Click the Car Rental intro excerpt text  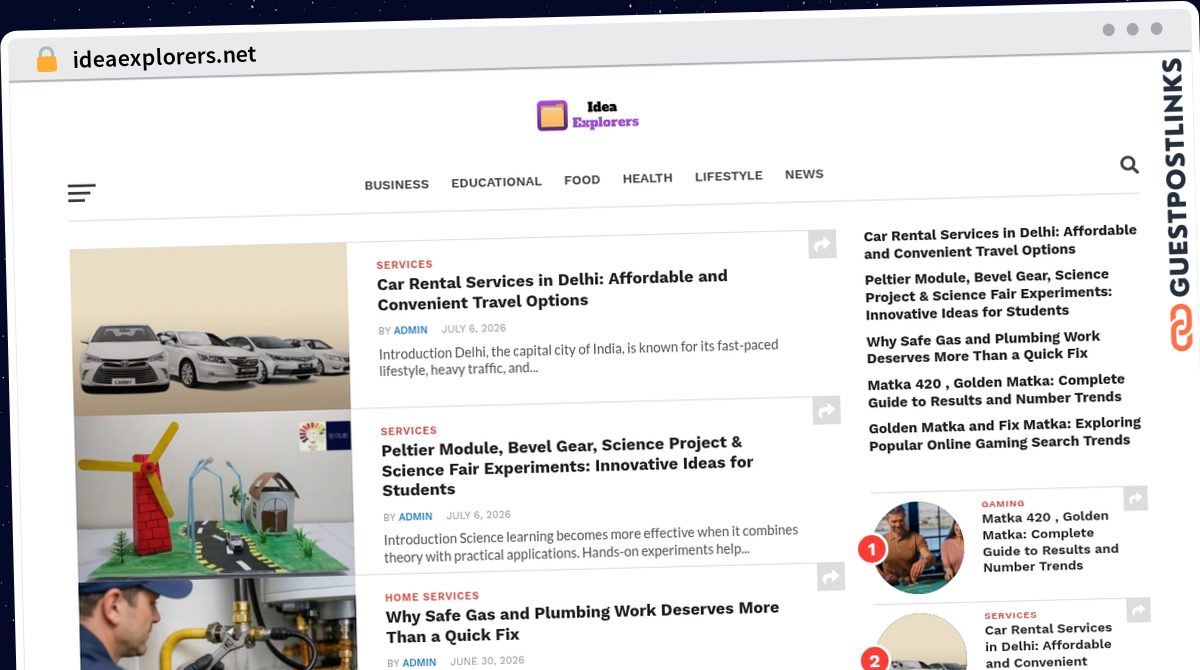578,357
